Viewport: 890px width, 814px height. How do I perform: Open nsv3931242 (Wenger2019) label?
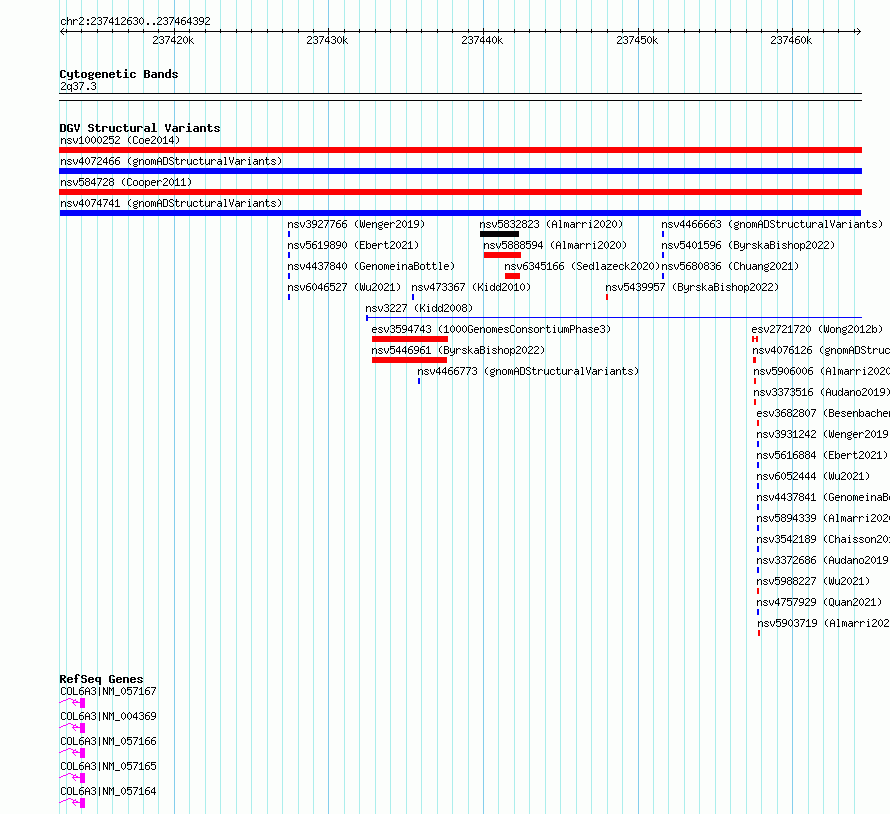823,434
